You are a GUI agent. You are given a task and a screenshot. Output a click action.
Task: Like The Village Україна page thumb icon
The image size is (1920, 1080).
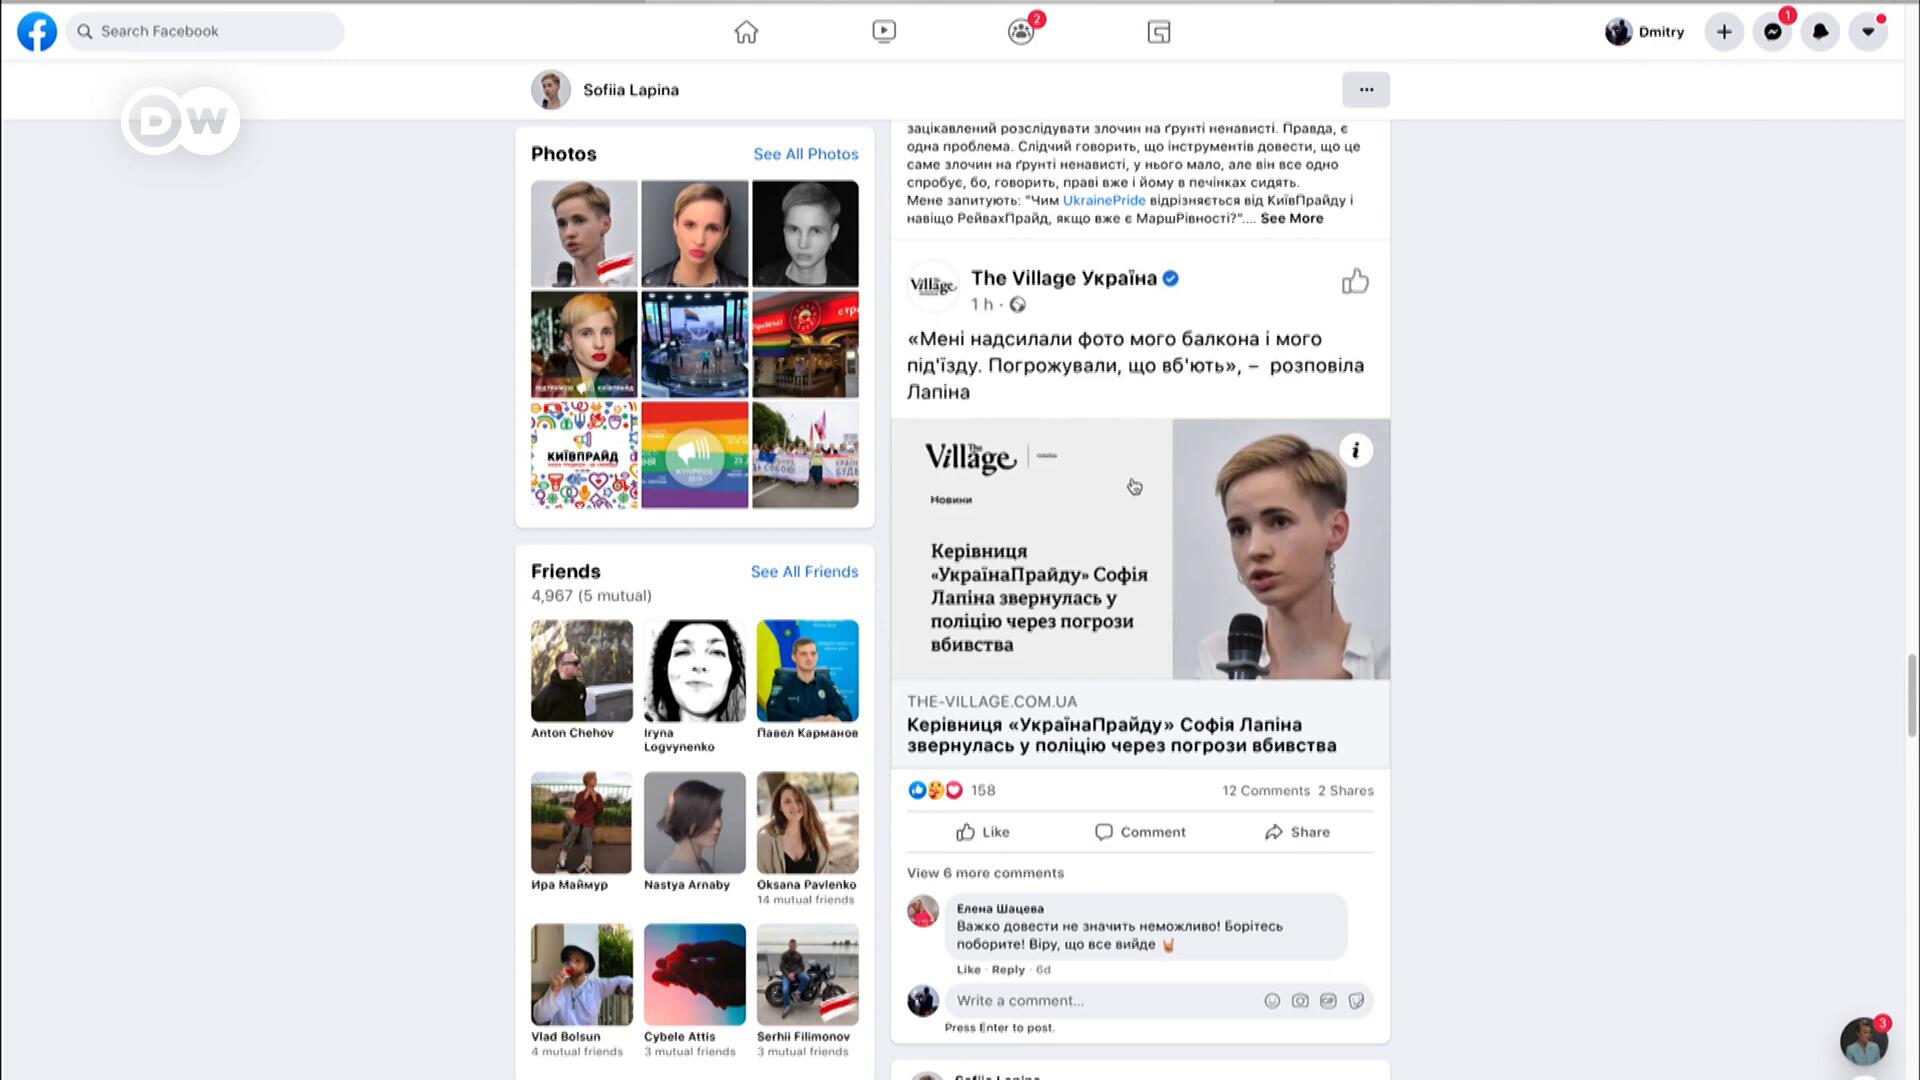point(1355,282)
